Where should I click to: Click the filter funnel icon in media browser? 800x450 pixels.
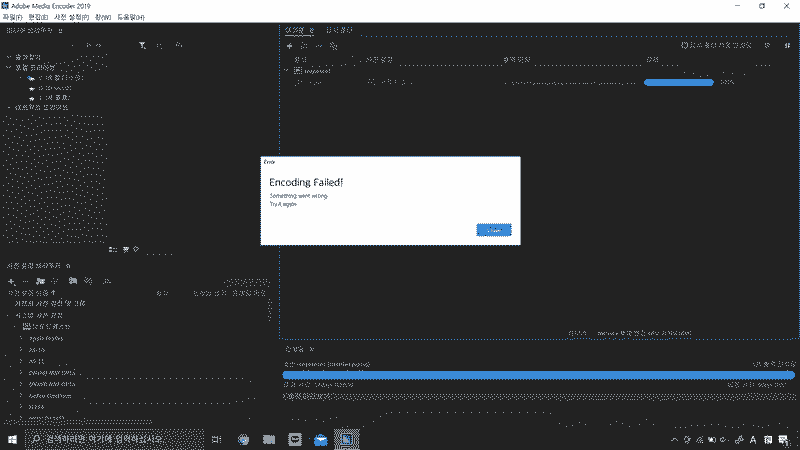[x=143, y=45]
